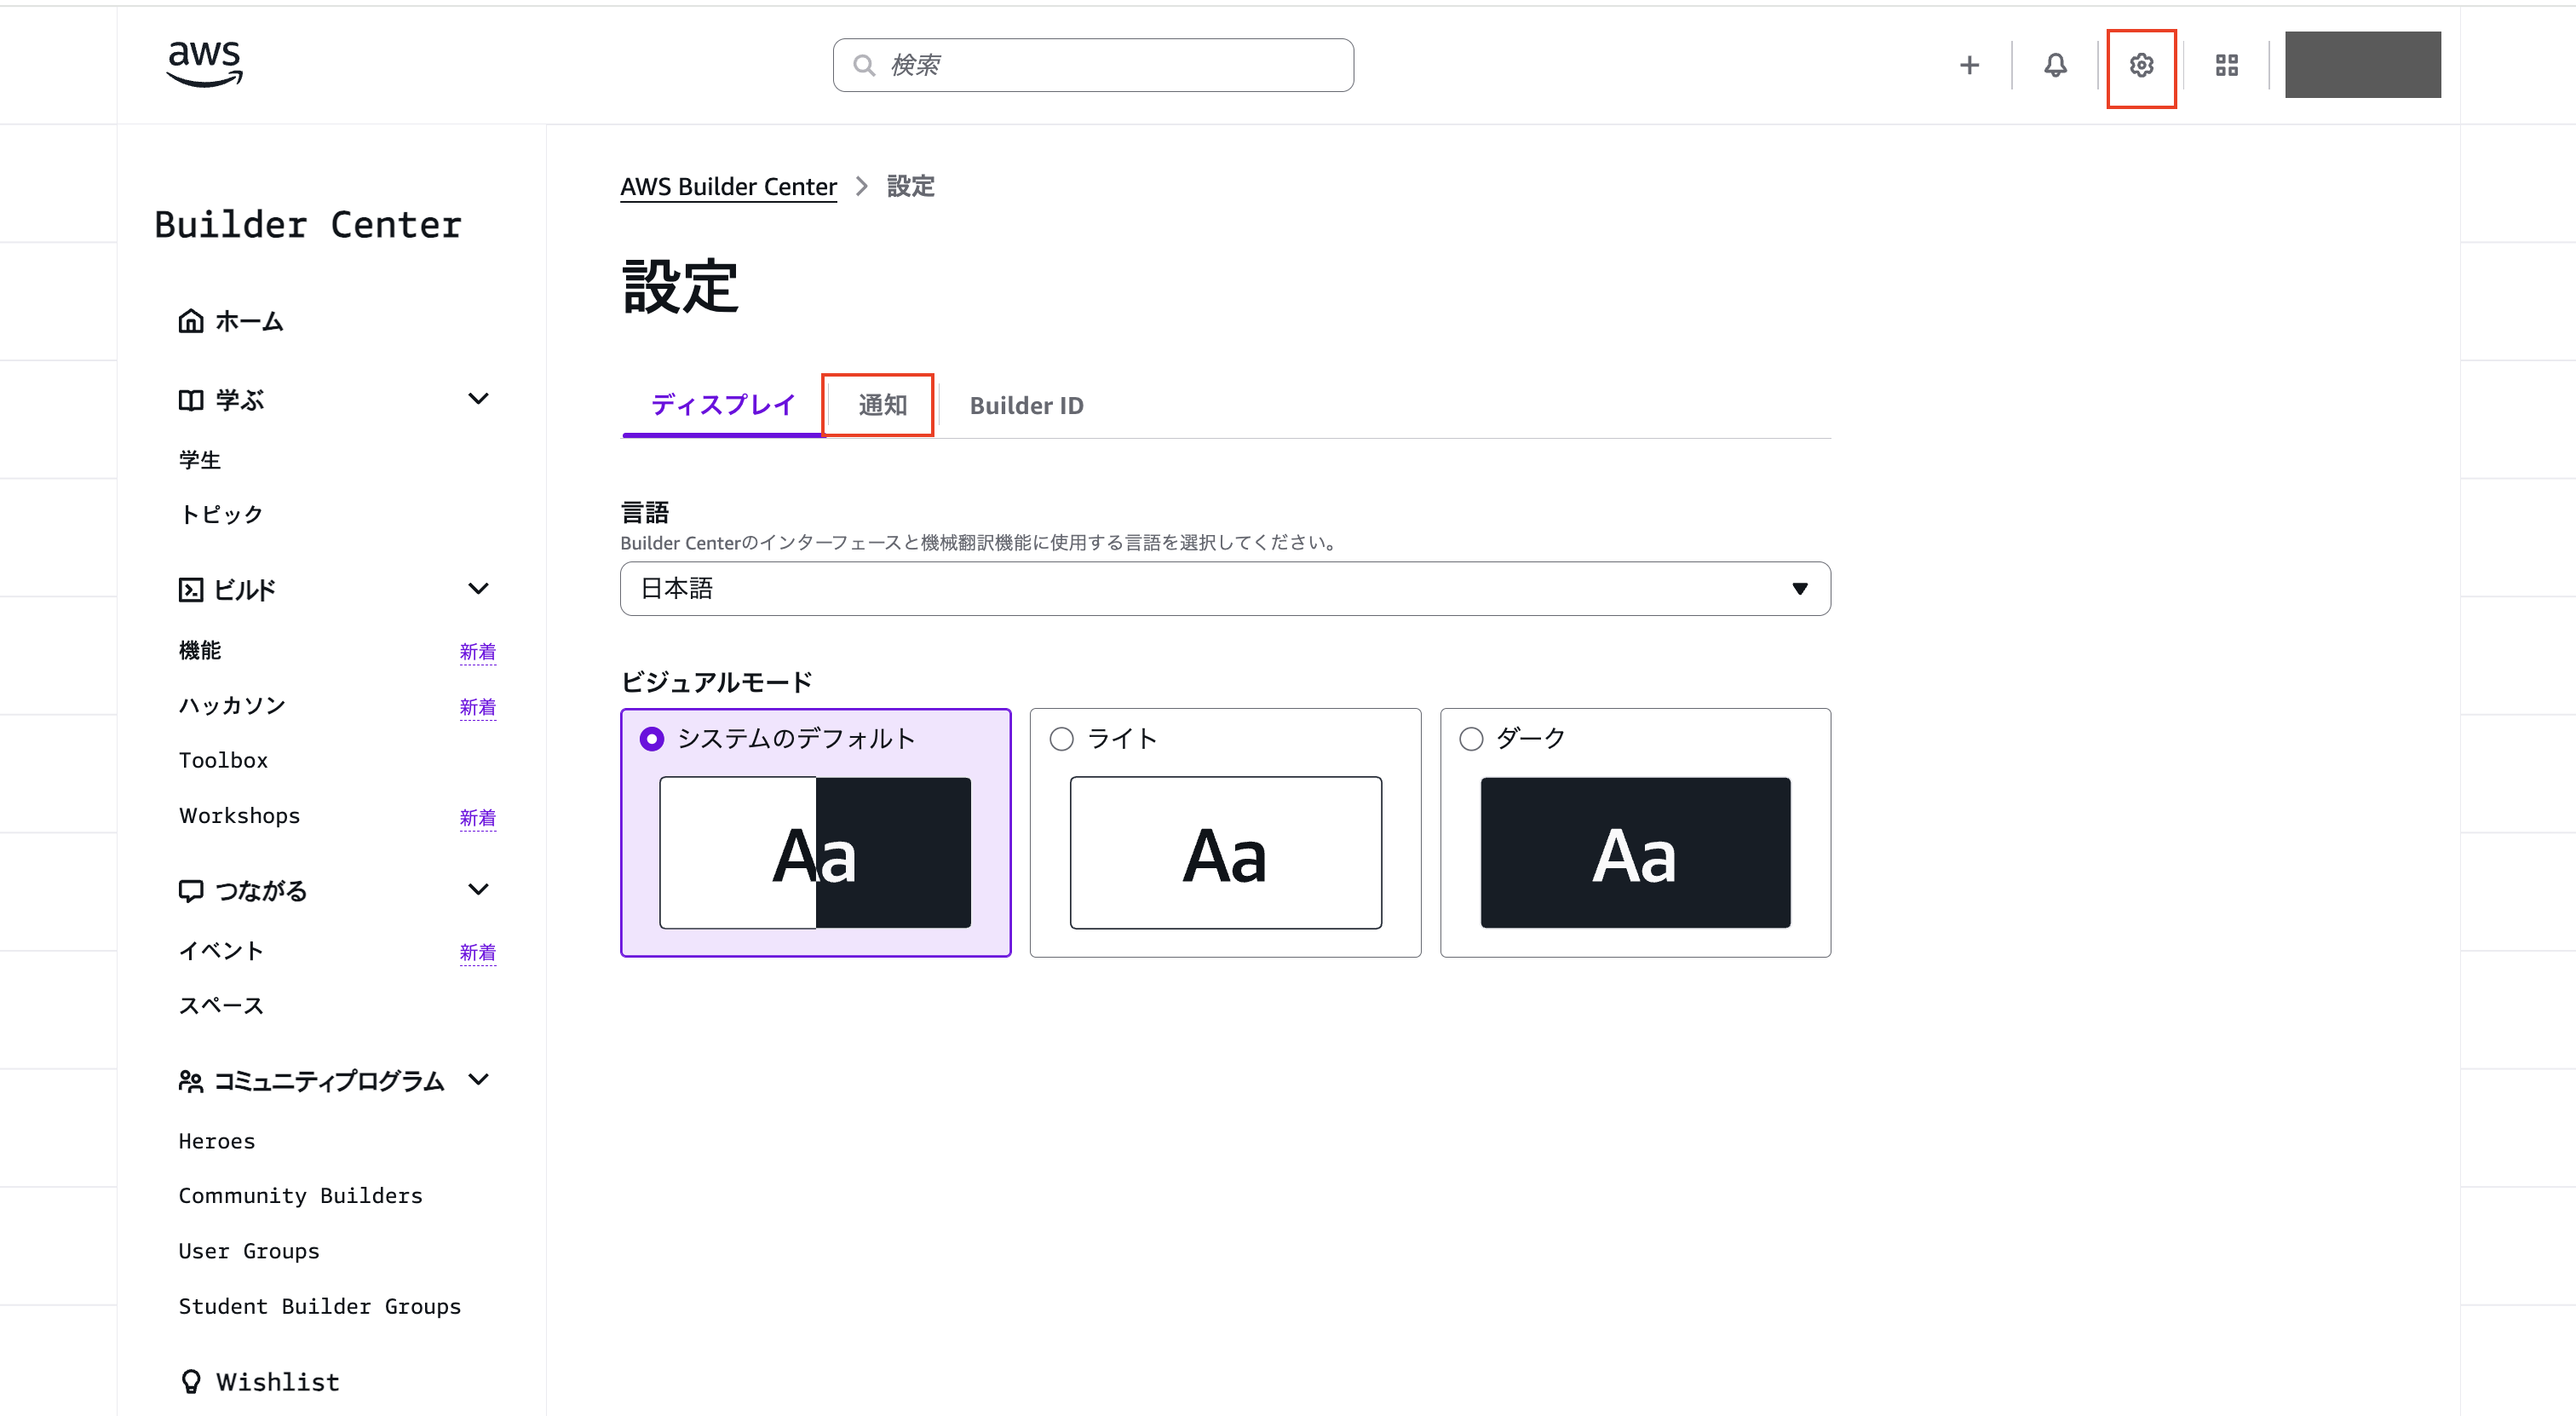Open the settings gear icon
This screenshot has height=1416, width=2576.
2141,66
